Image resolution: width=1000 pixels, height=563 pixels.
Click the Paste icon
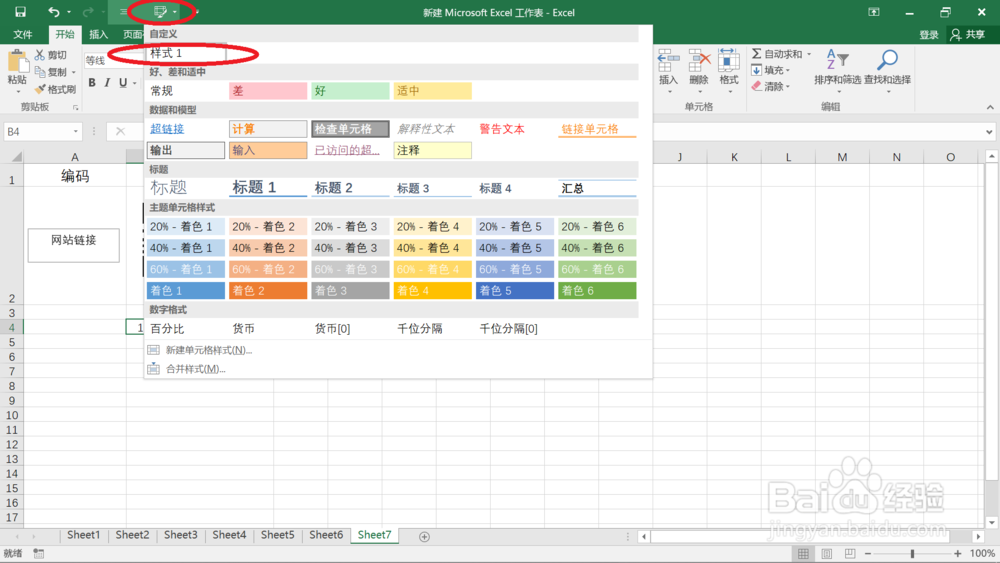pos(17,62)
